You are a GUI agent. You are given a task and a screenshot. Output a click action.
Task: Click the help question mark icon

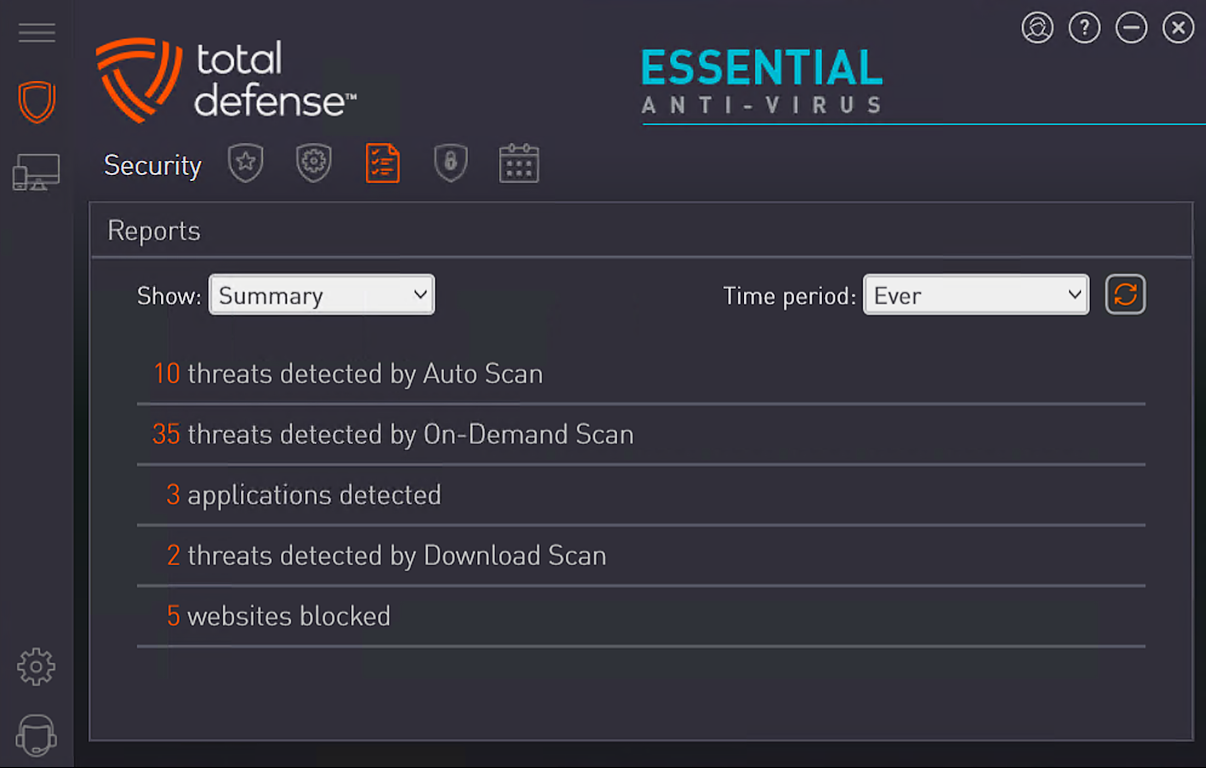[x=1084, y=28]
